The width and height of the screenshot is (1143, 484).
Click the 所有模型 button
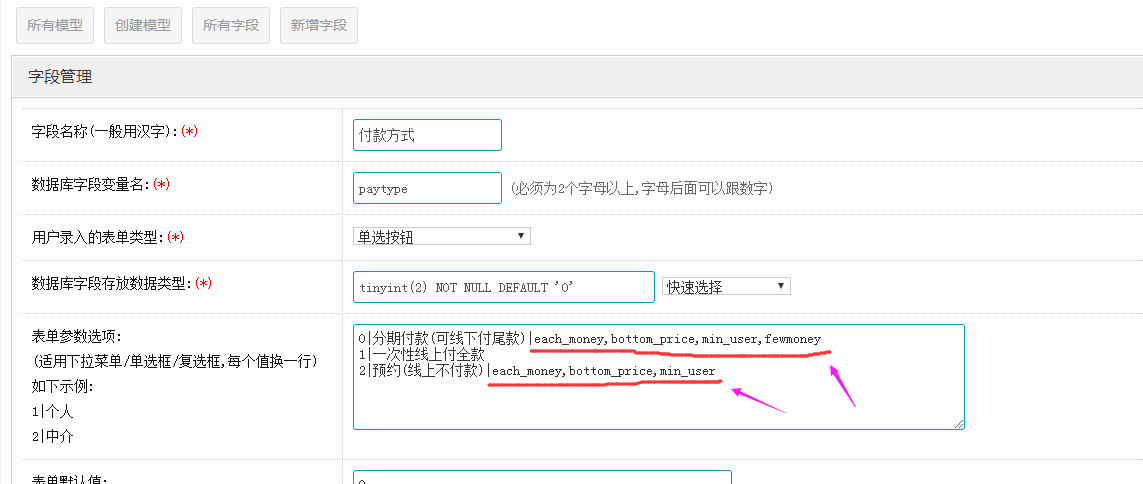coord(55,26)
